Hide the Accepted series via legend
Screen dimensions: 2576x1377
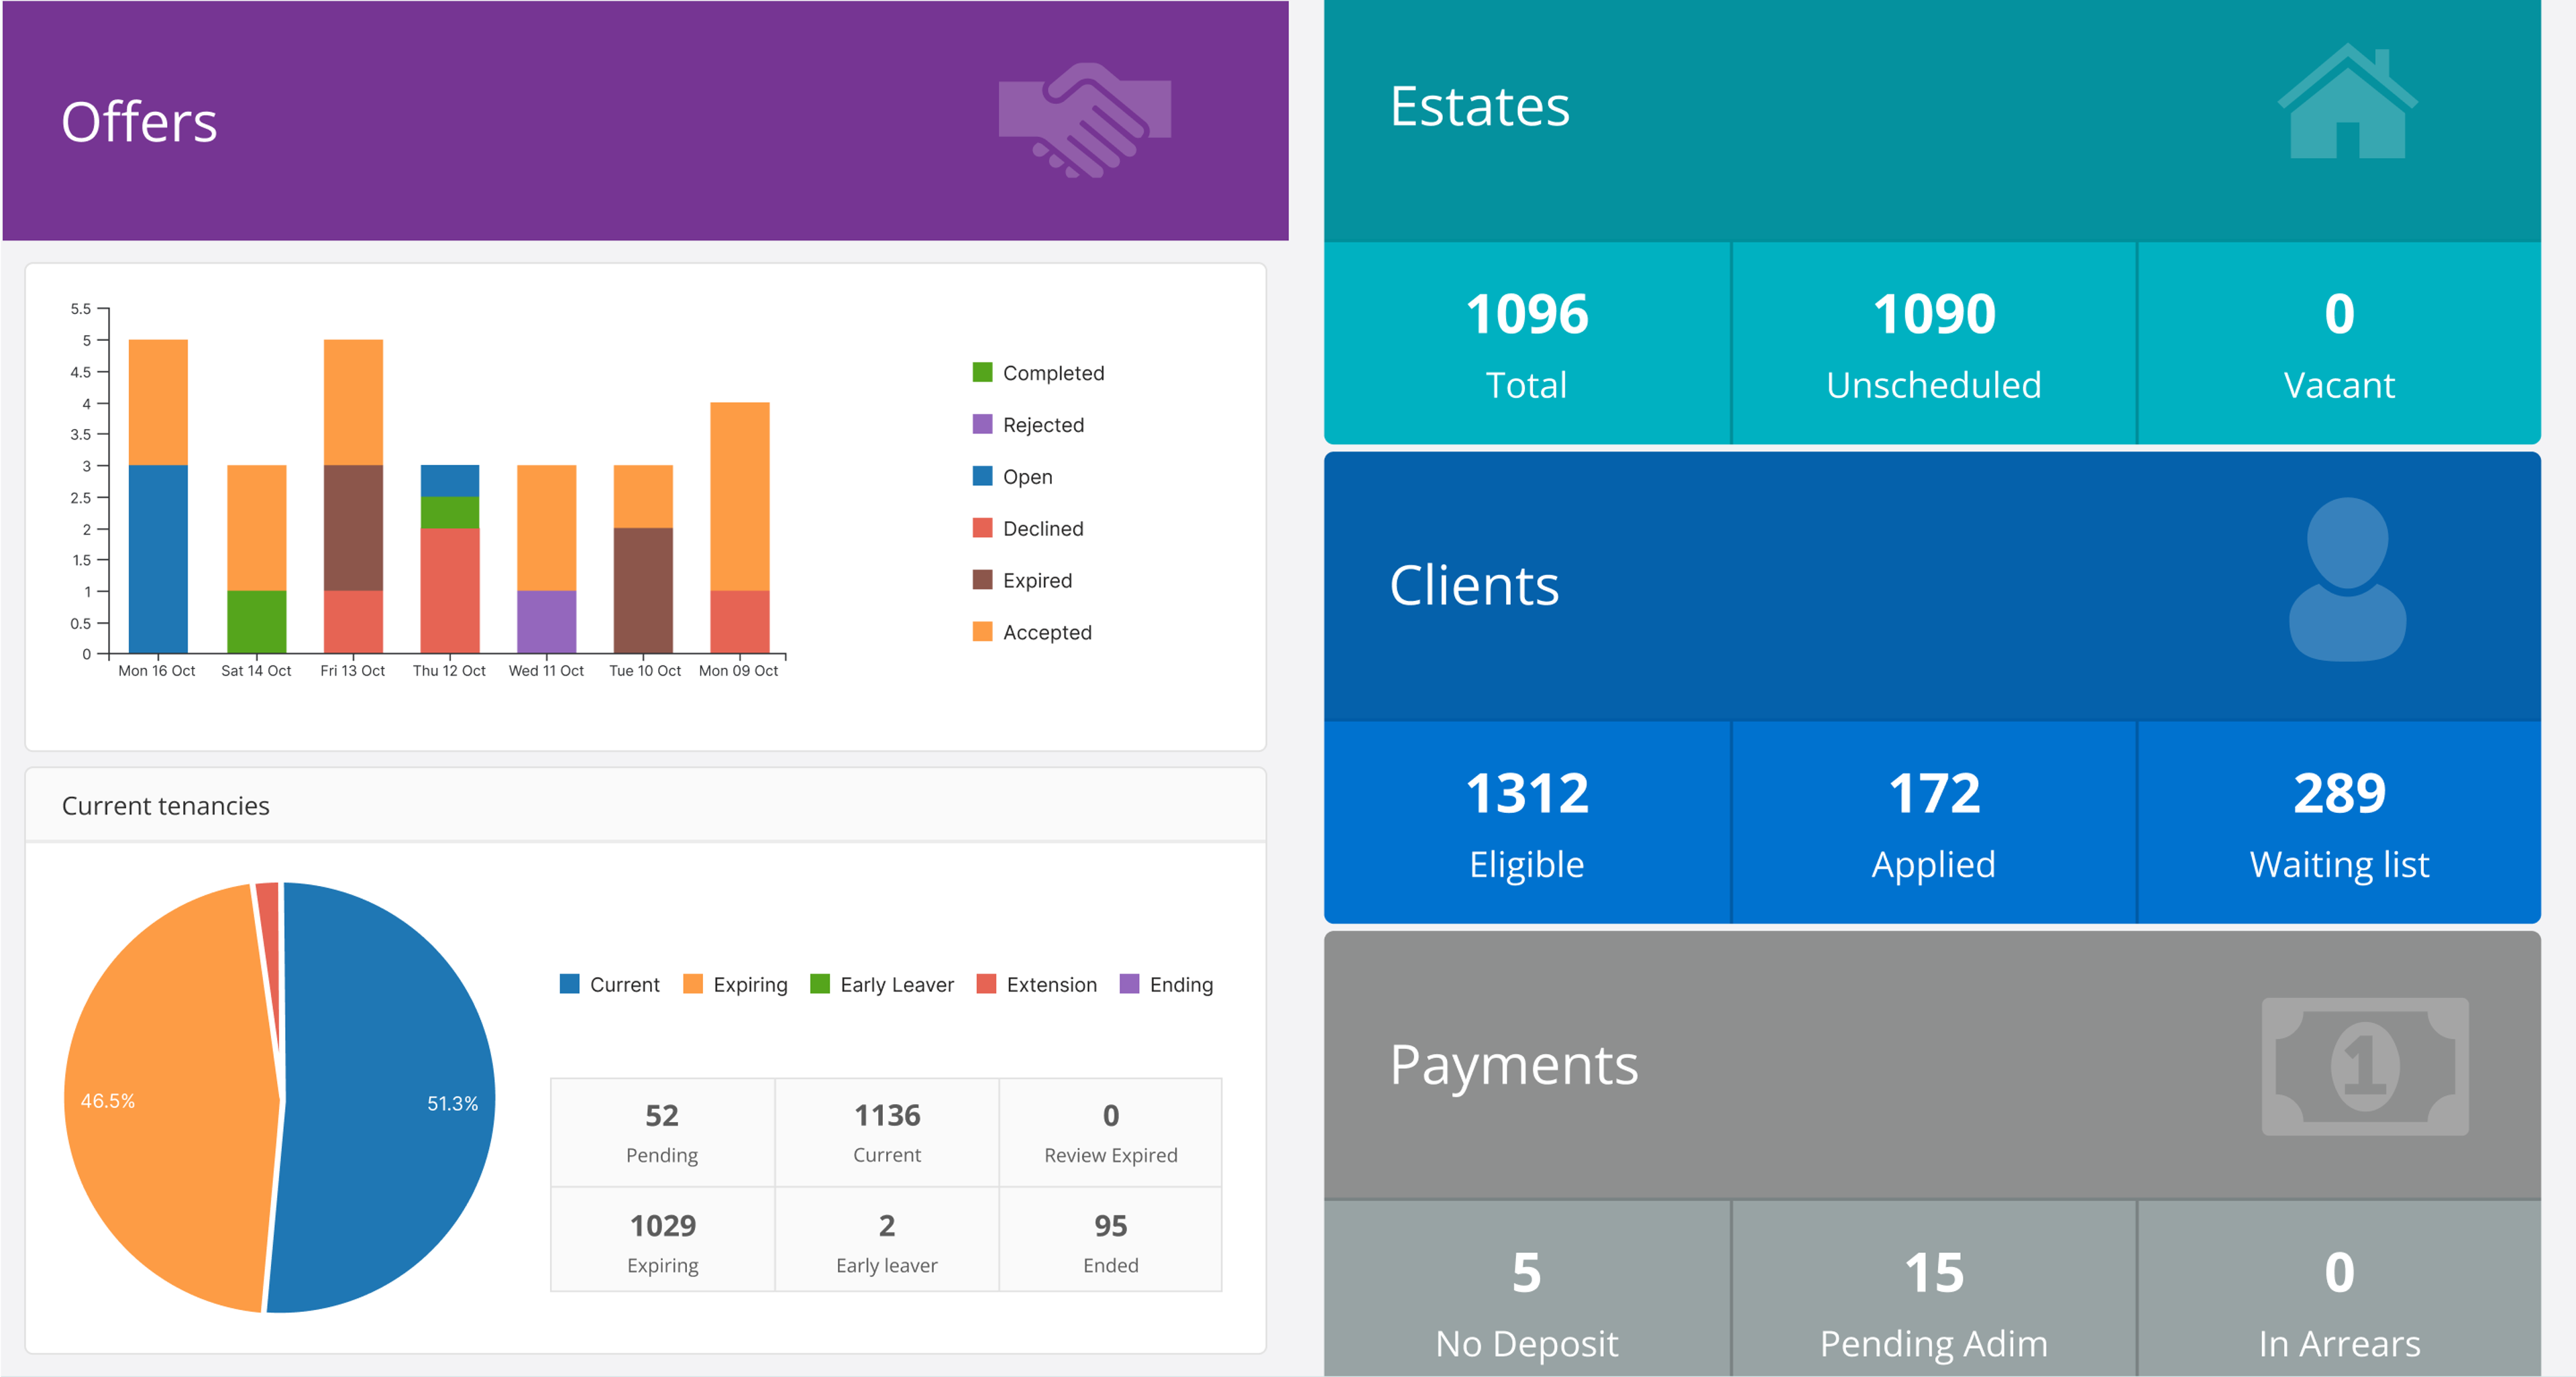coord(1045,632)
